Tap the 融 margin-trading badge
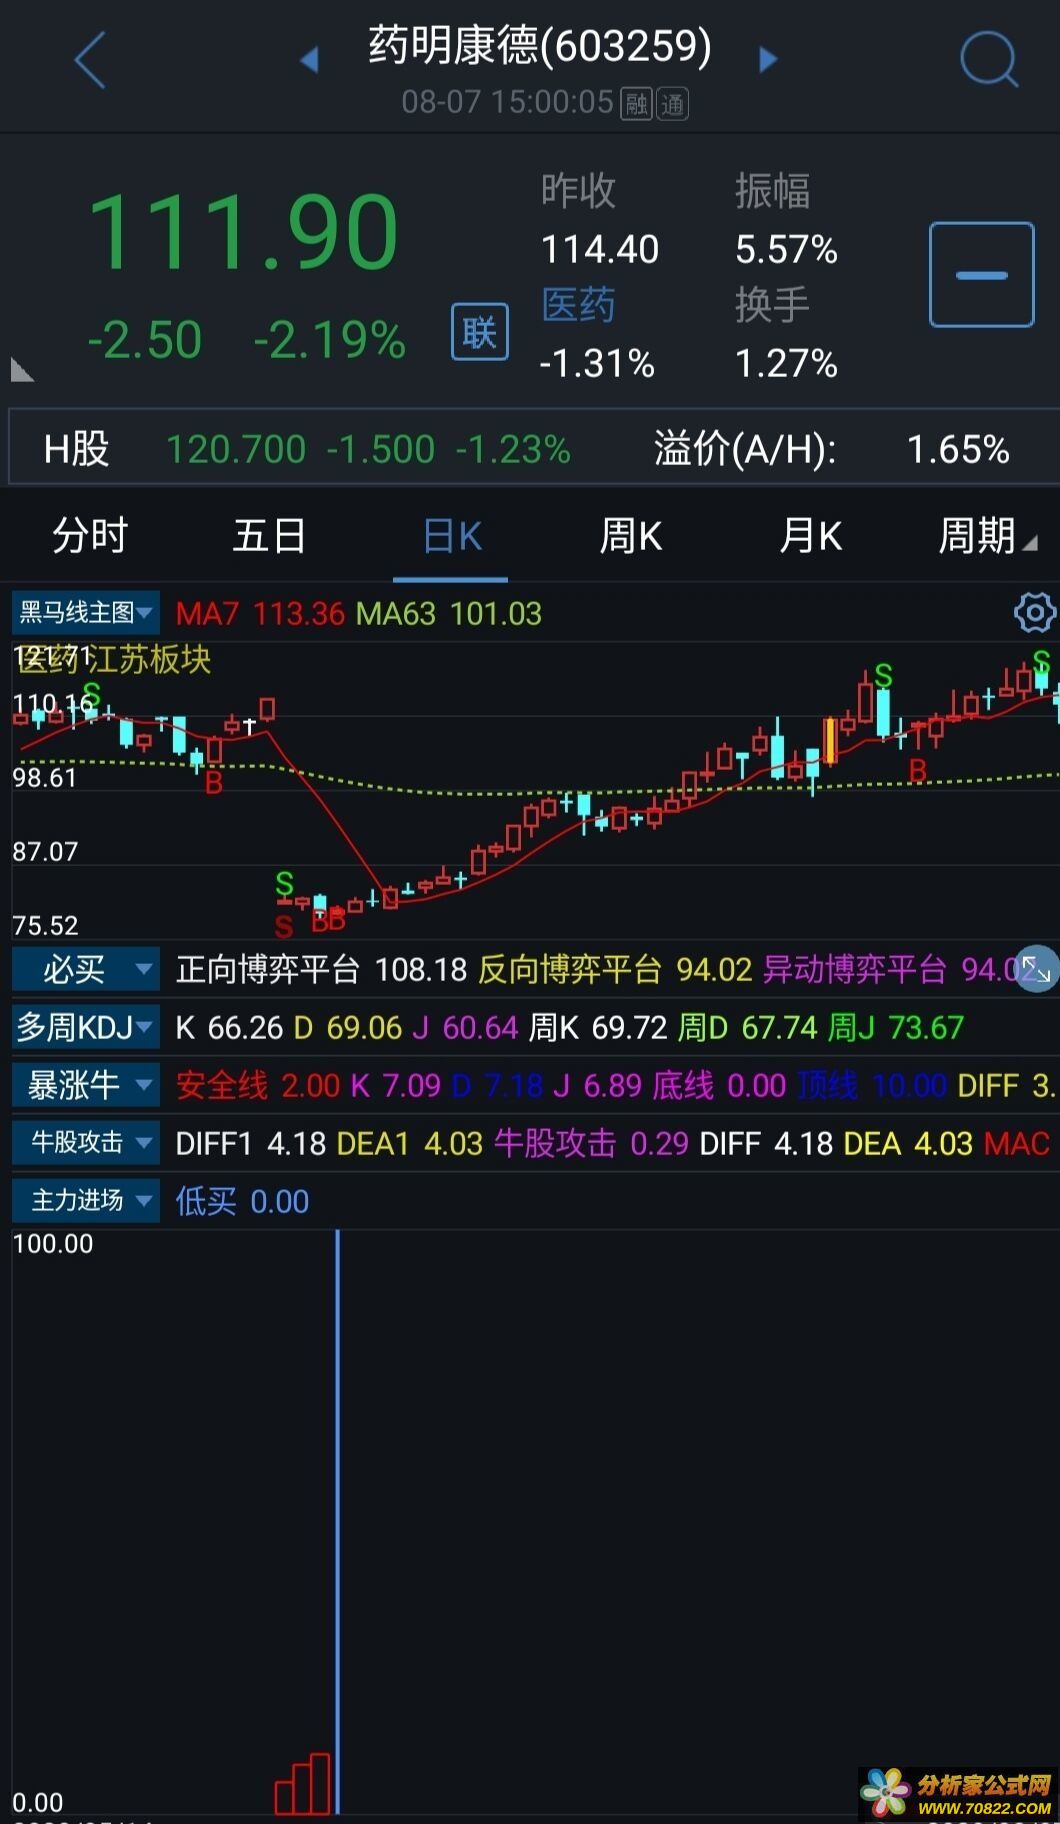The width and height of the screenshot is (1060, 1824). point(636,103)
